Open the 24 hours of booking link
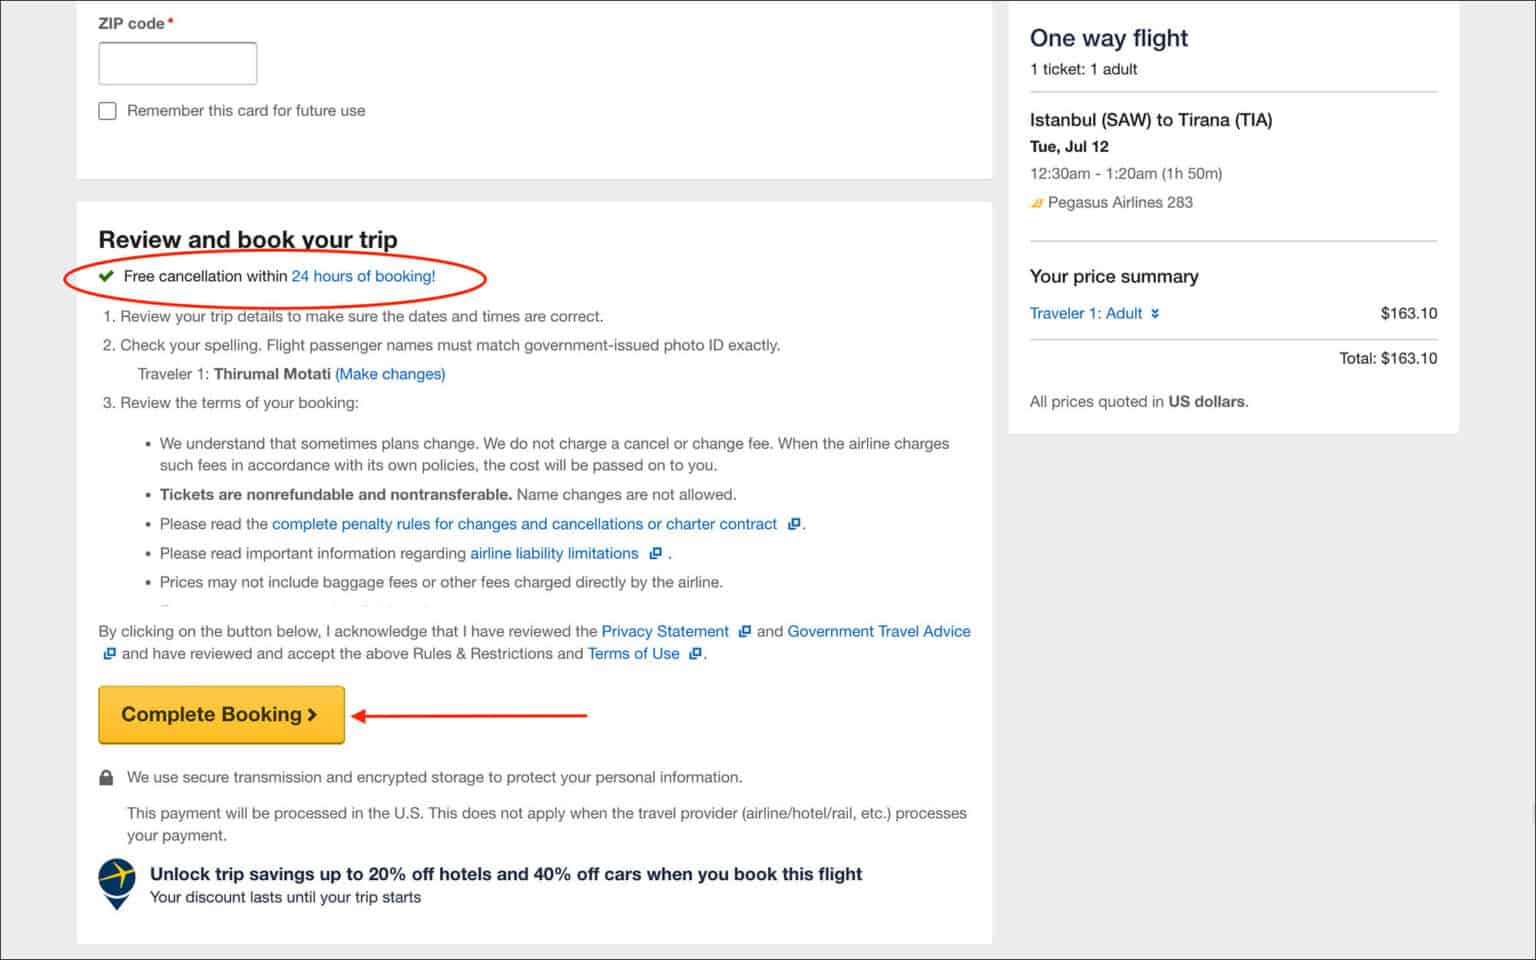This screenshot has height=960, width=1536. 363,276
